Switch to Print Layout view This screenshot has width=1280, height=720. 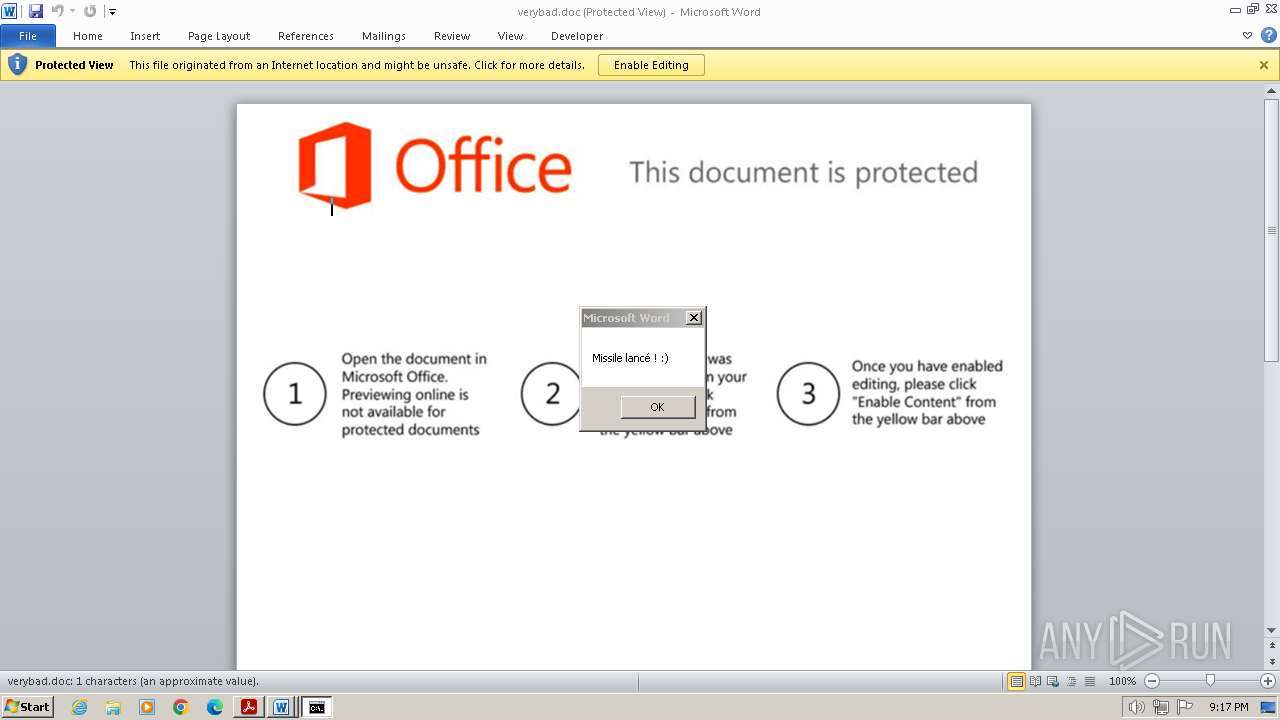pos(1016,681)
